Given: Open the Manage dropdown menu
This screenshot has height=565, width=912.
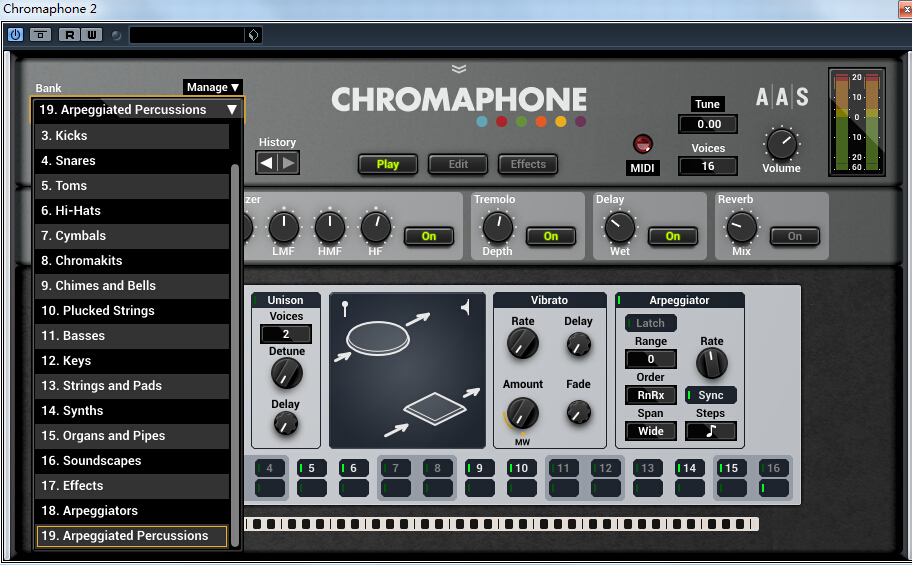Looking at the screenshot, I should coord(213,87).
